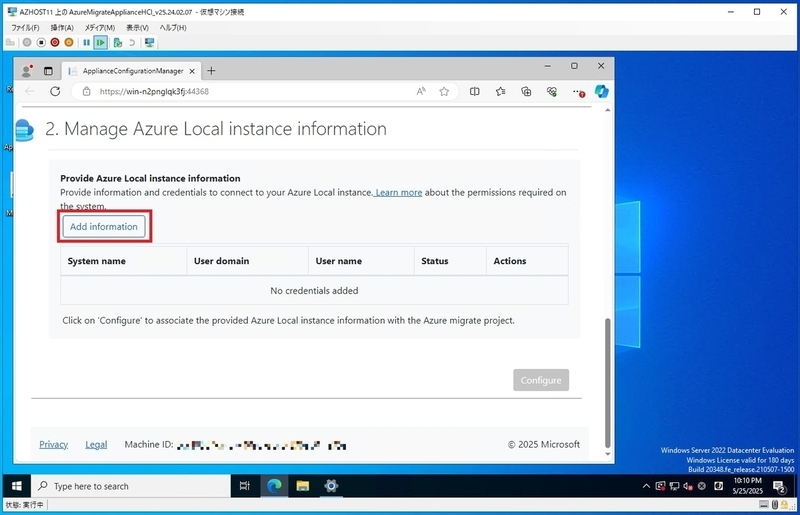Close the ApplianceConfigurationManager tab
800x515 pixels.
tap(192, 71)
